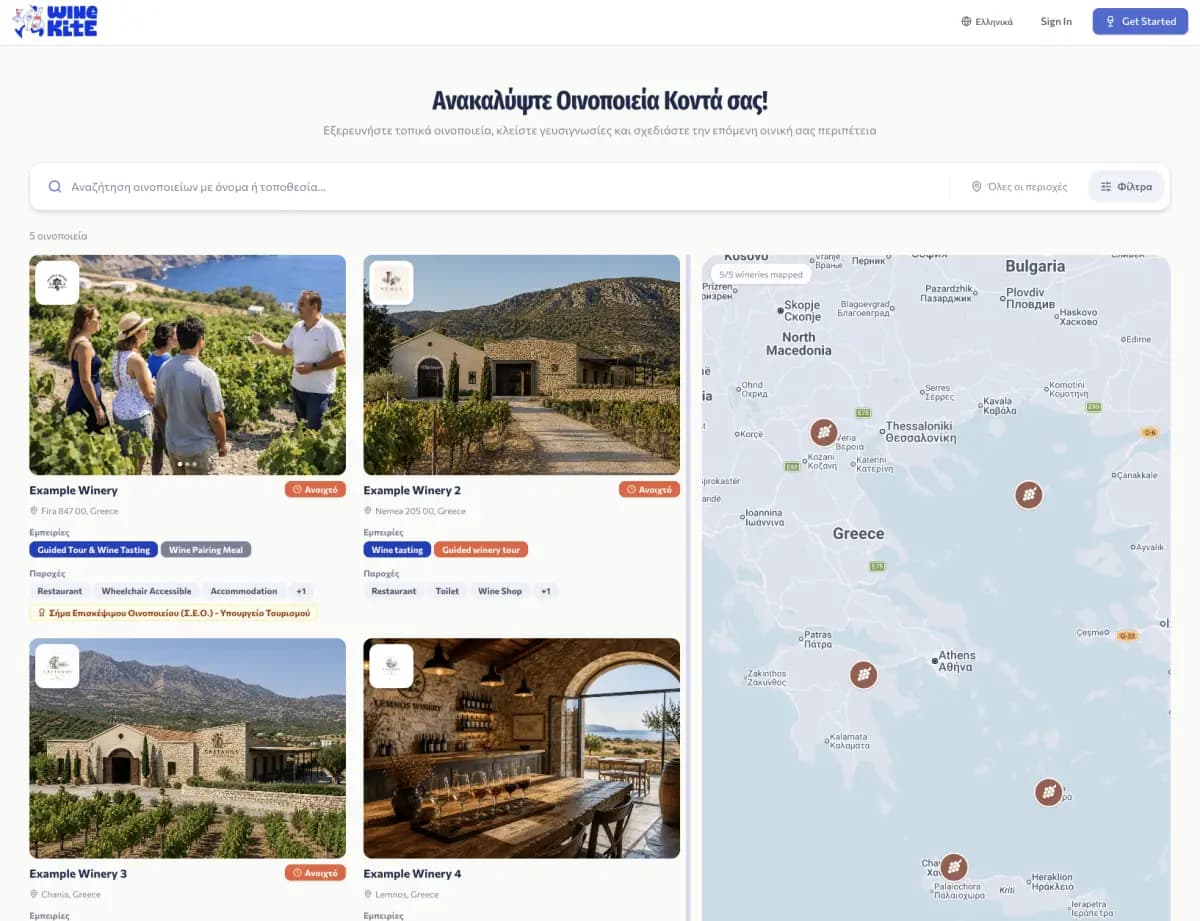Expand the +1 amenities for Example Winery
This screenshot has width=1200, height=921.
point(301,591)
